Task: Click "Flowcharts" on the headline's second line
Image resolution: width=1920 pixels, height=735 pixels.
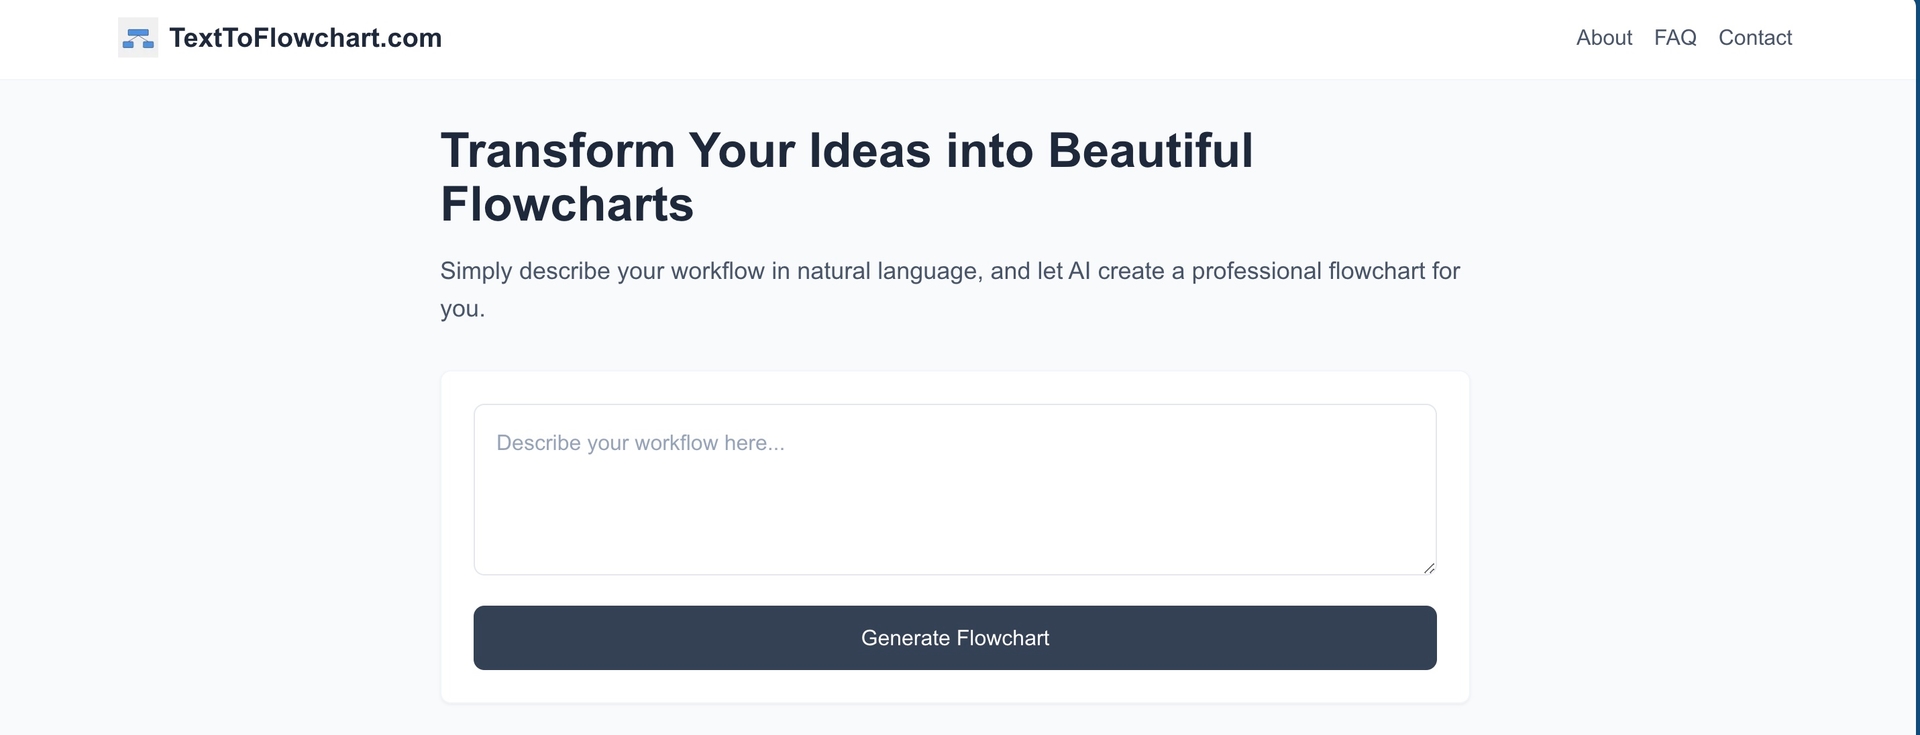Action: (567, 205)
